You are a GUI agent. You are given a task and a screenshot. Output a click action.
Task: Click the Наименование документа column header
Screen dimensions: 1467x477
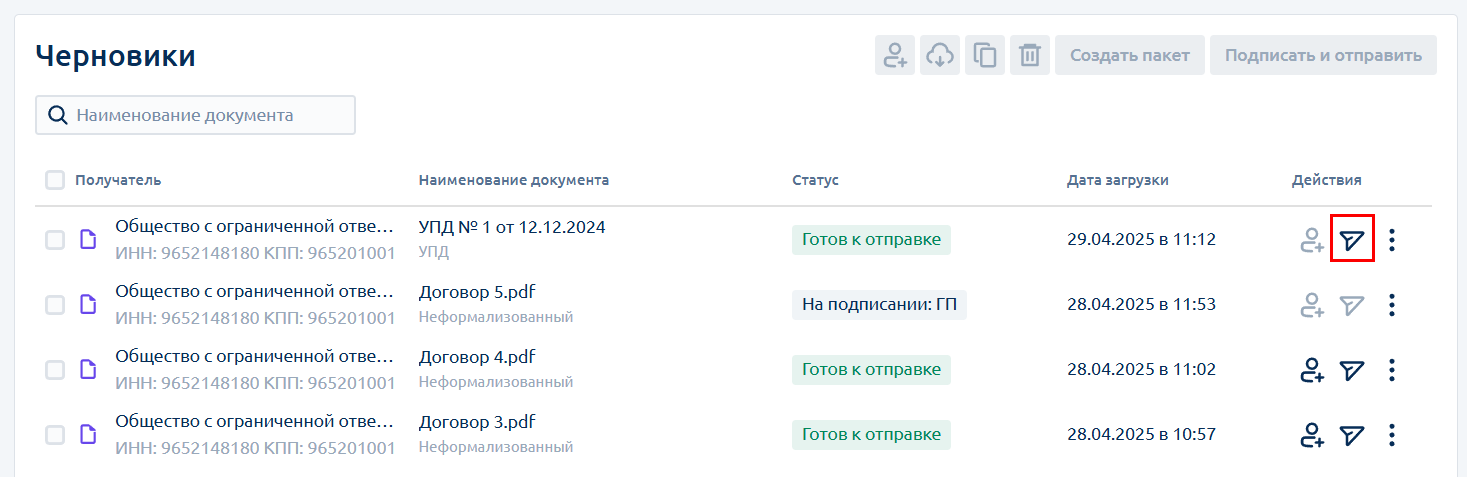[514, 180]
